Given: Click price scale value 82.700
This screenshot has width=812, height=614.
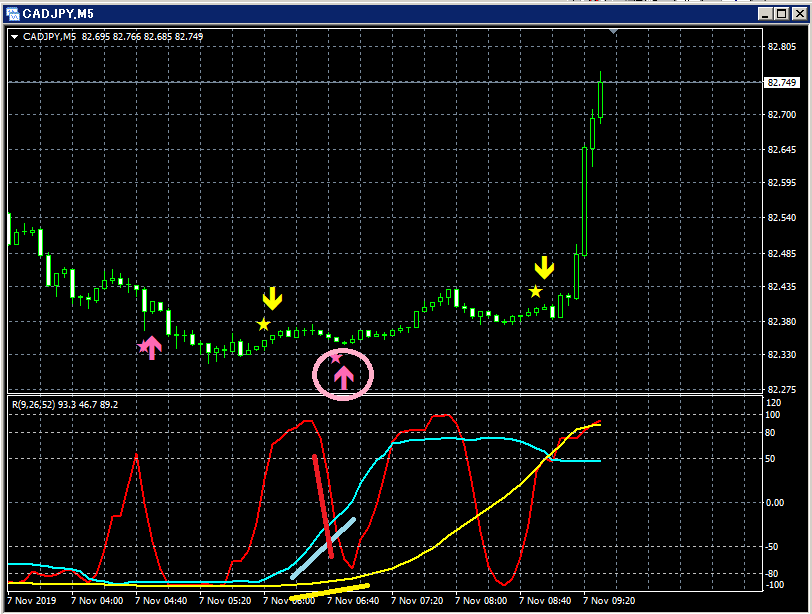Looking at the screenshot, I should (x=782, y=114).
